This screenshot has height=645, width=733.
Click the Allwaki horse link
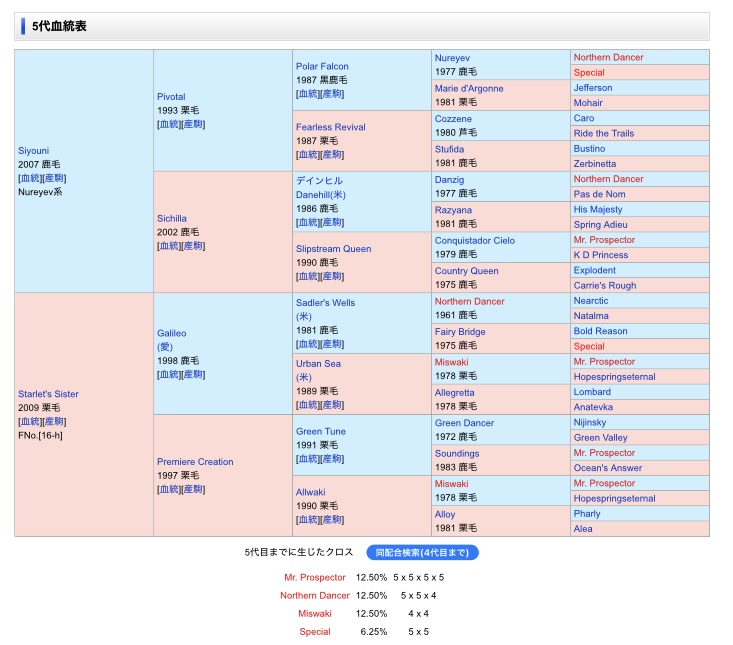[x=312, y=492]
